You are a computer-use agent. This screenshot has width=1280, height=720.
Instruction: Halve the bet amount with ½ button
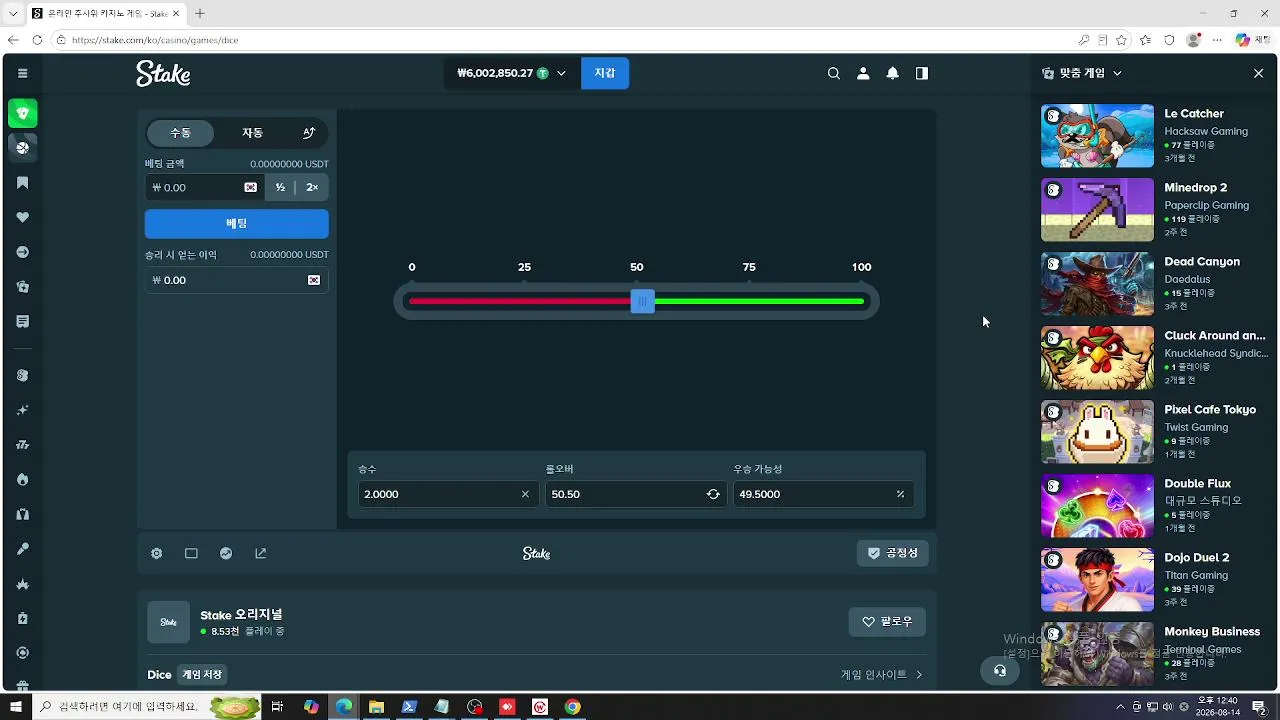click(x=280, y=187)
